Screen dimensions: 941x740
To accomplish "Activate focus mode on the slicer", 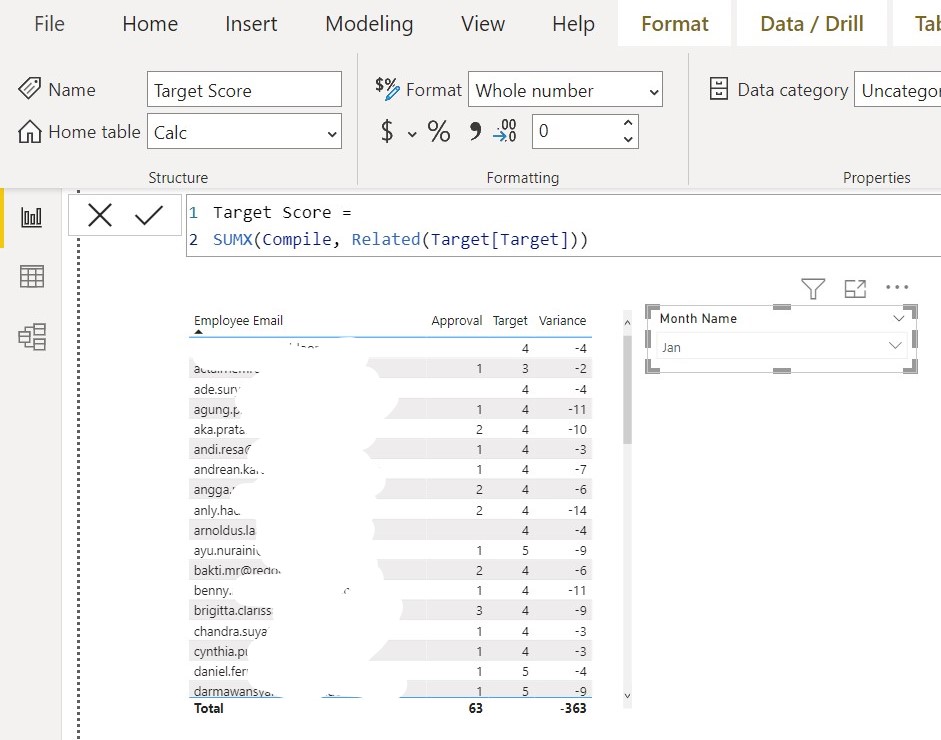I will [855, 289].
